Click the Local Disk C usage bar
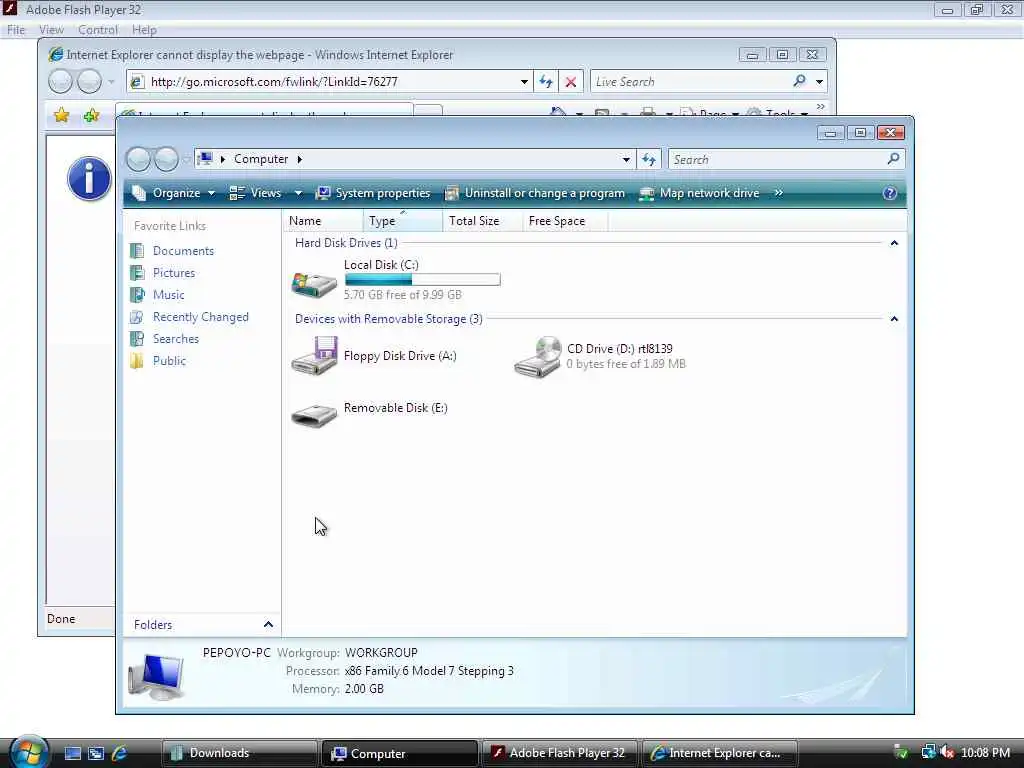Image resolution: width=1024 pixels, height=768 pixels. click(423, 280)
